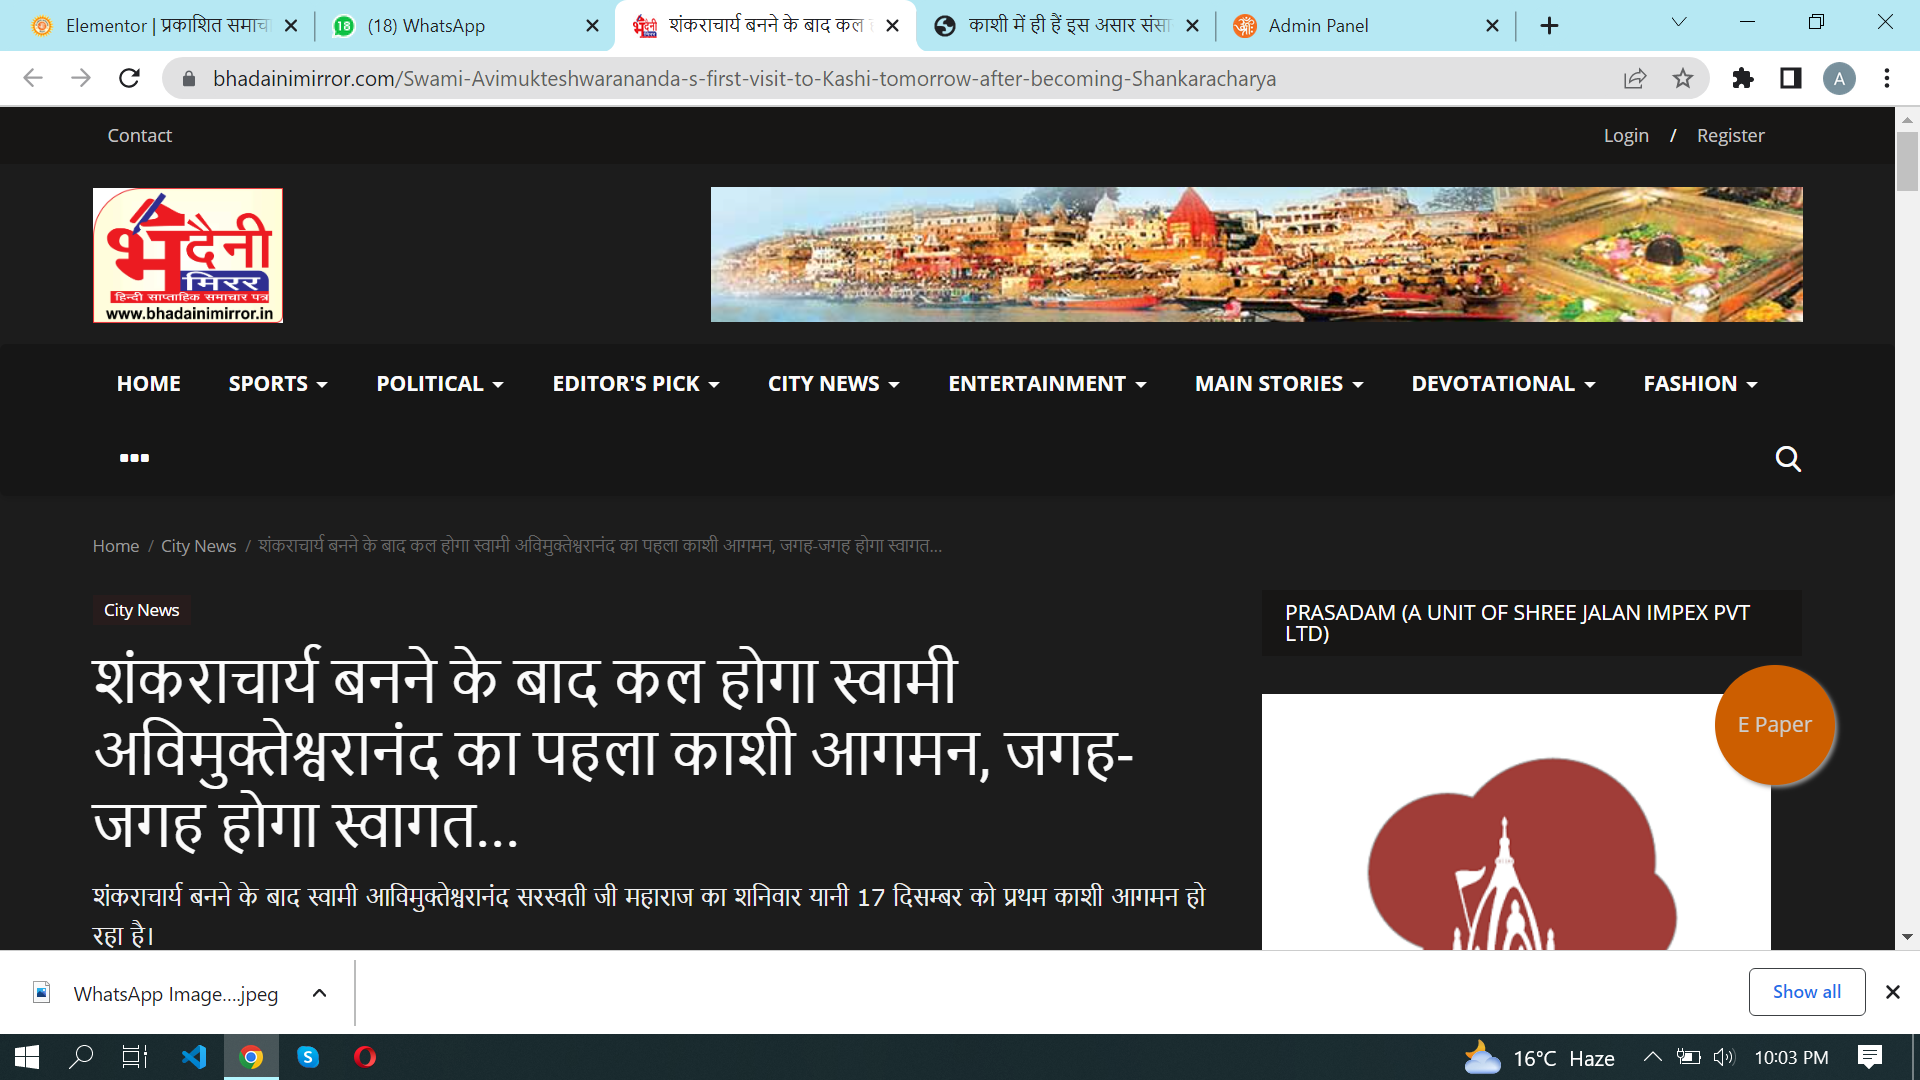Image resolution: width=1920 pixels, height=1080 pixels.
Task: Click the browser address bar URL
Action: click(743, 78)
